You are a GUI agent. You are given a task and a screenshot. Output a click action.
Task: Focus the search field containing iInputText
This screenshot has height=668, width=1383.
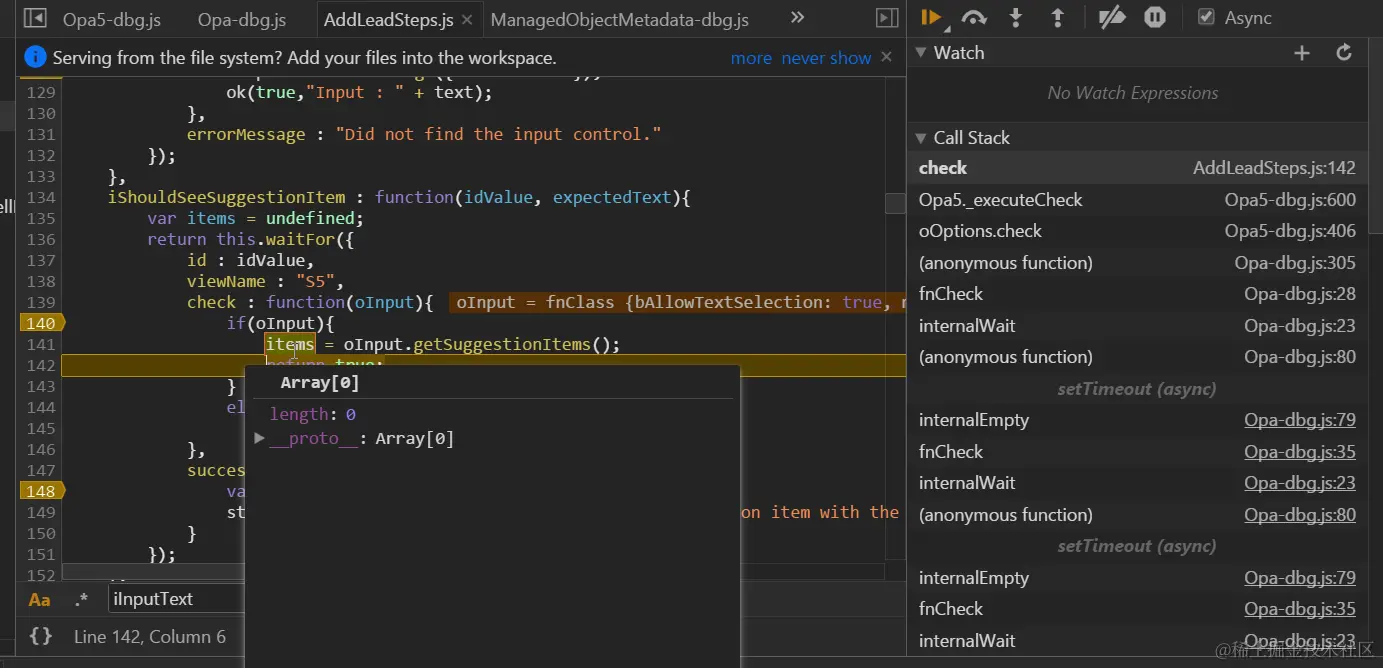pos(175,599)
